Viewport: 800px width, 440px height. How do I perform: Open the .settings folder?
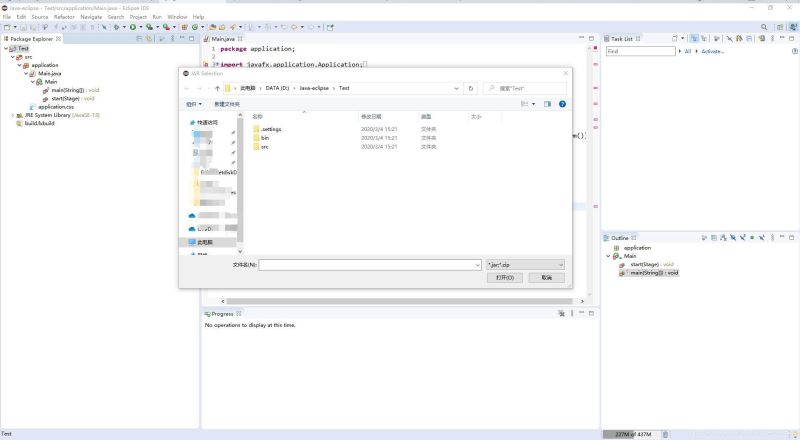270,129
